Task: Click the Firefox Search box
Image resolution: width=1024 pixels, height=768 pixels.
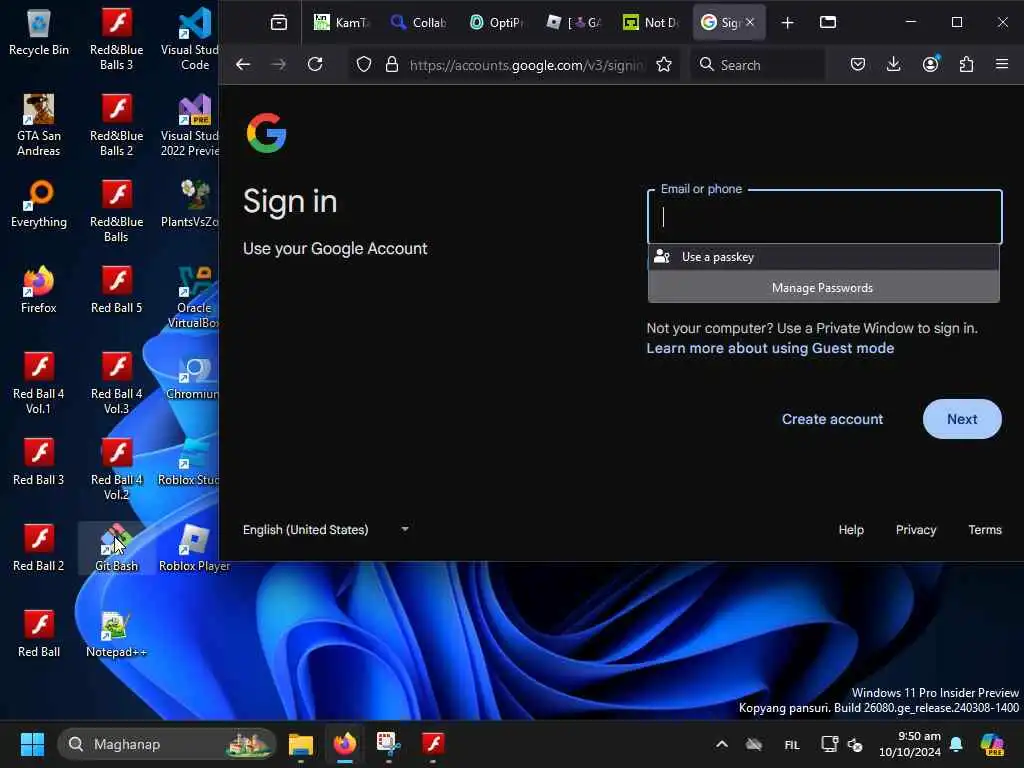Action: (x=758, y=65)
